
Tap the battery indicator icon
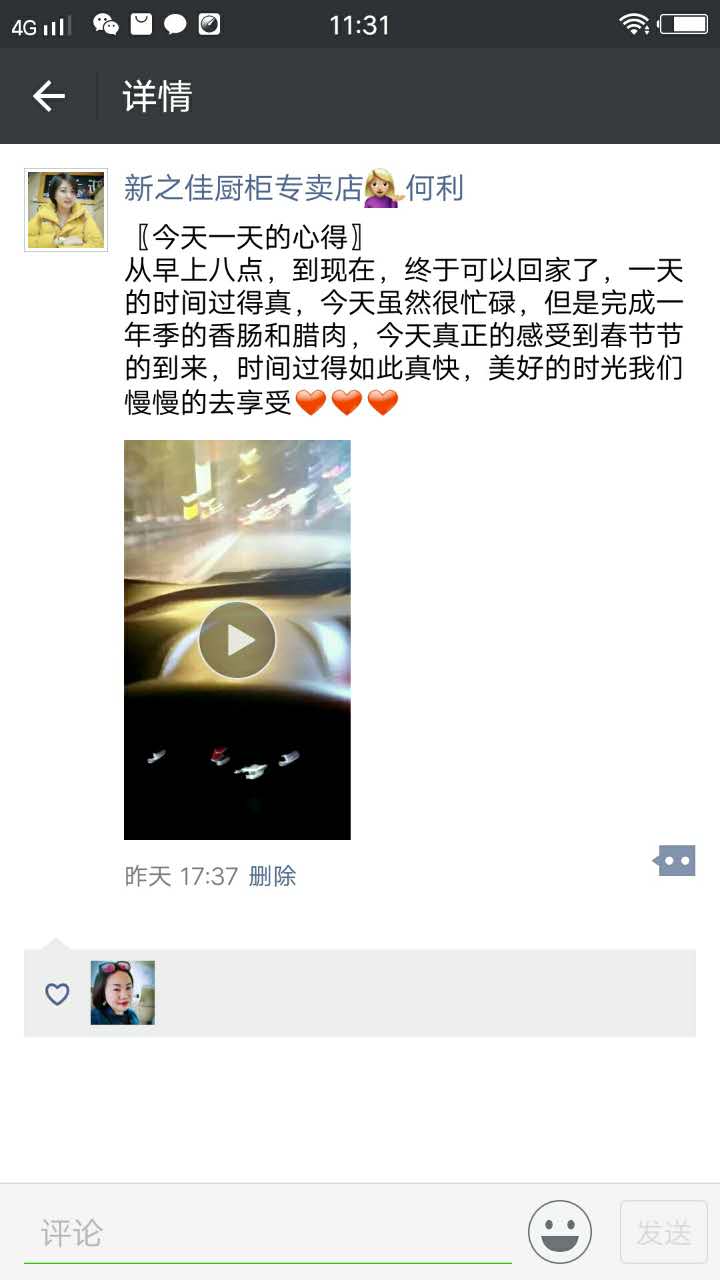(684, 24)
